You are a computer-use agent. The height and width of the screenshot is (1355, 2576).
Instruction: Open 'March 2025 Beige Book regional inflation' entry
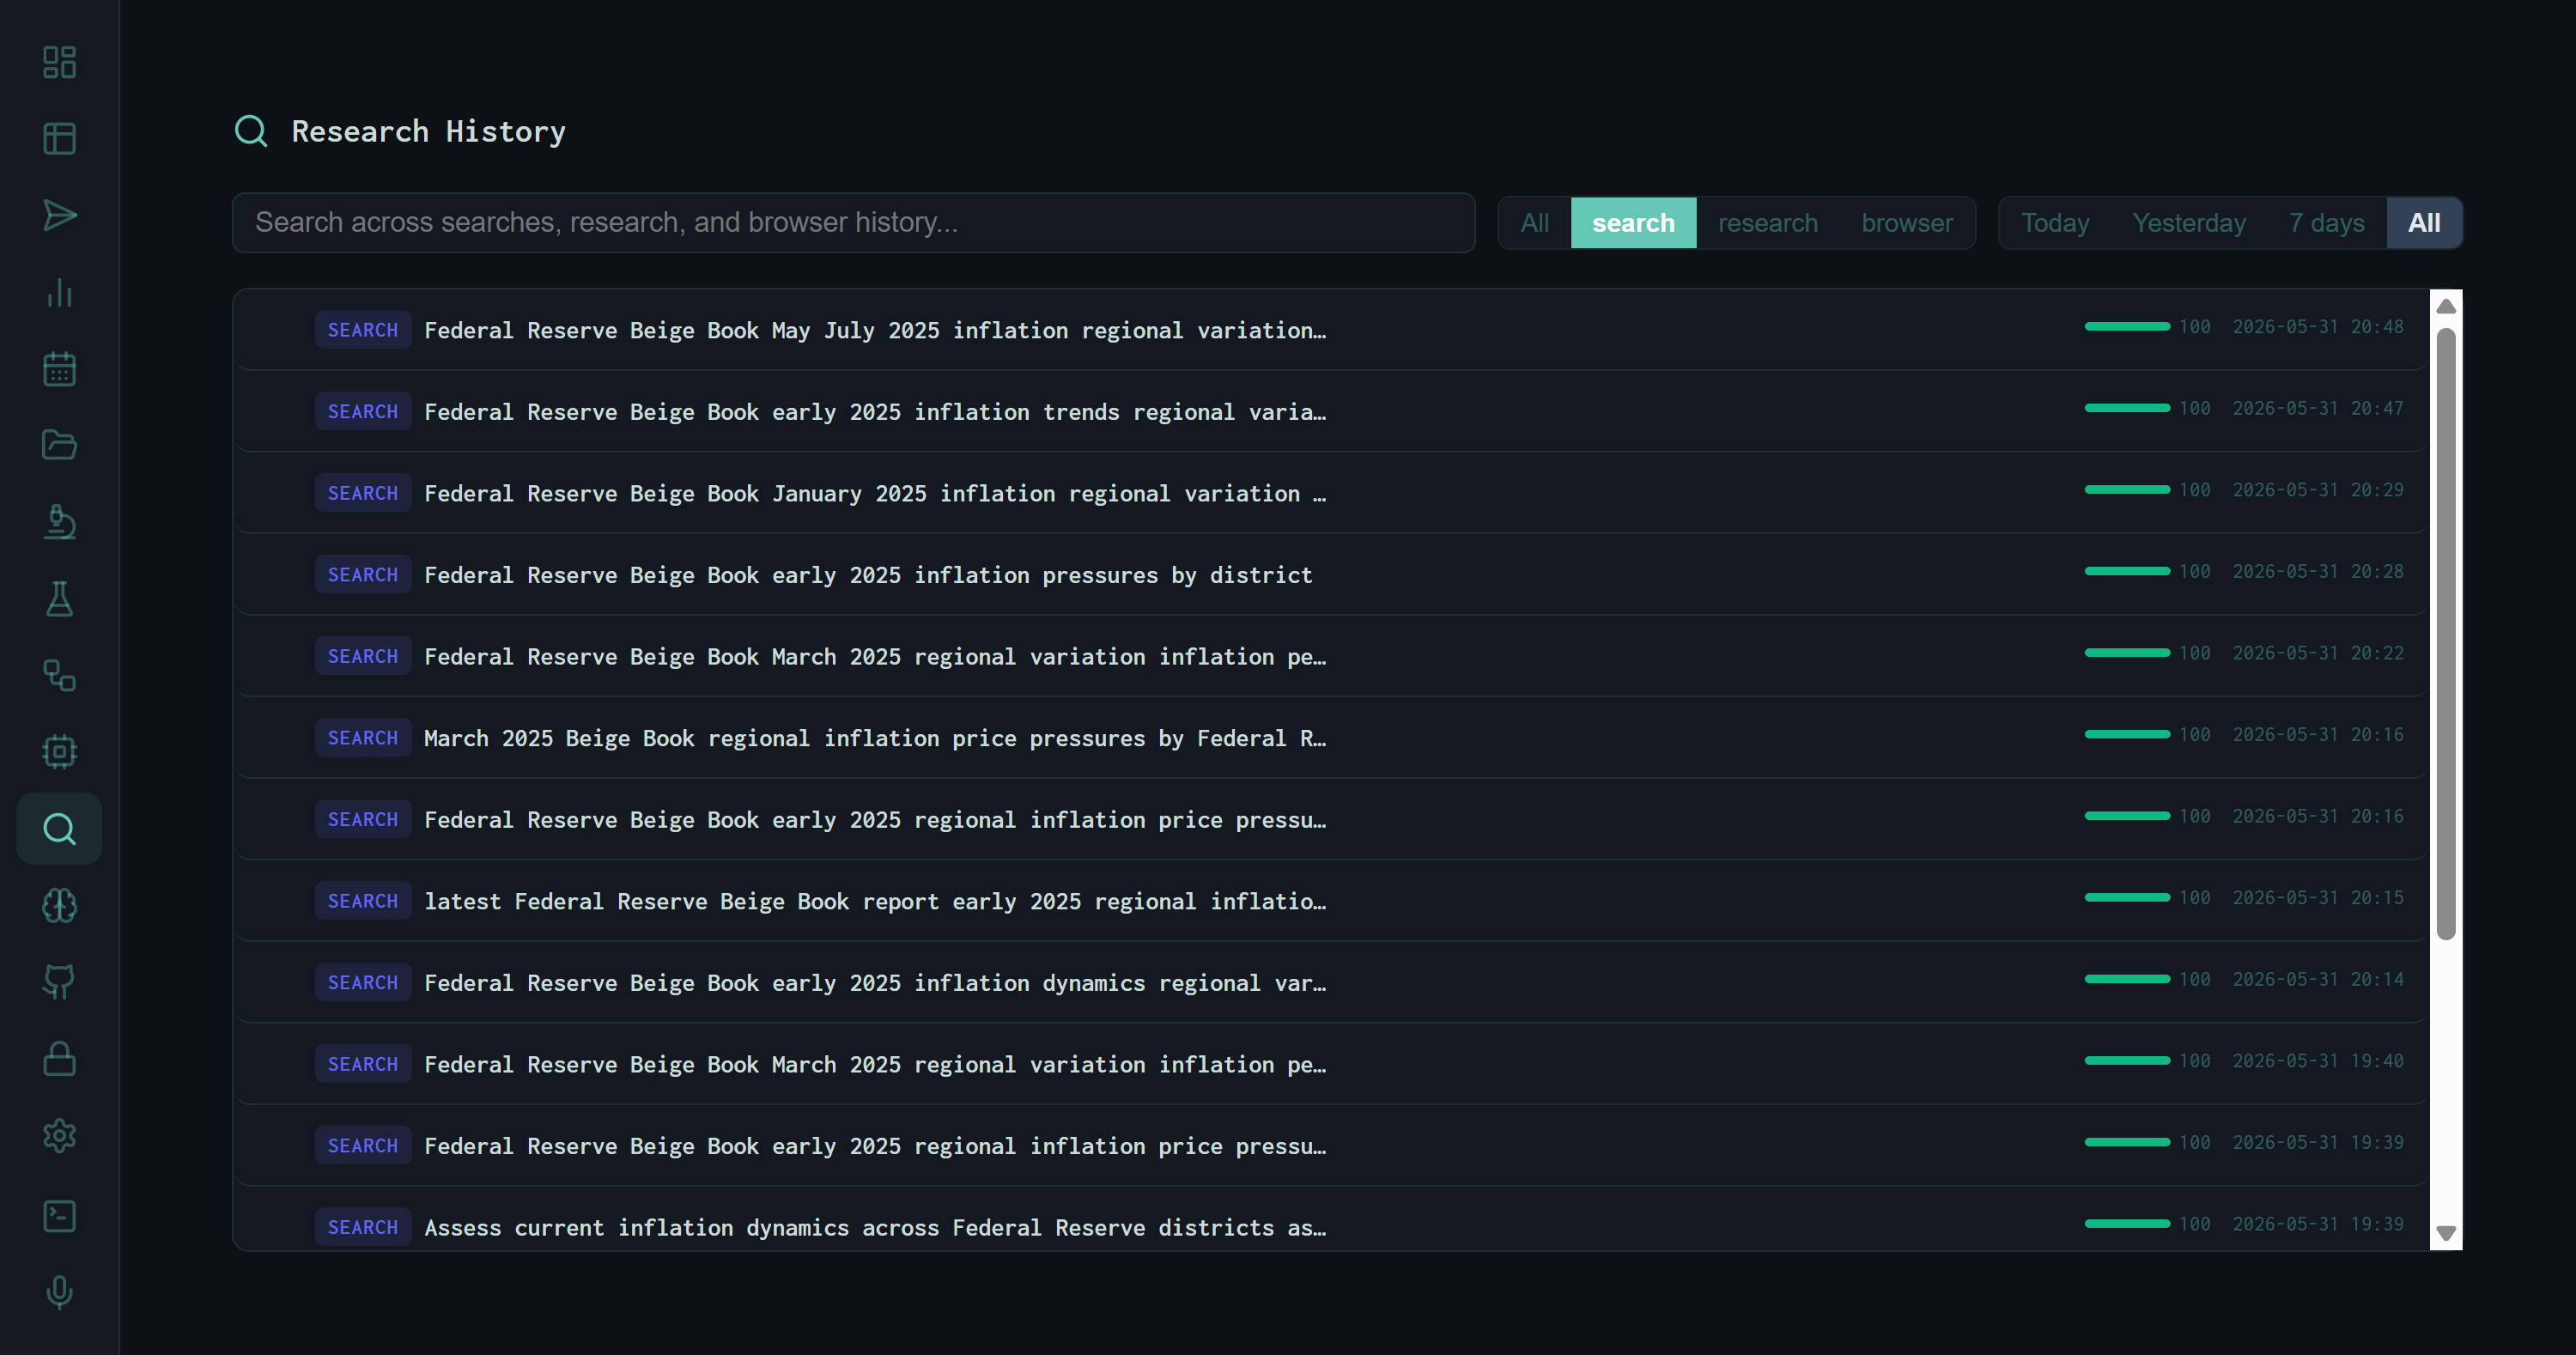point(1331,737)
